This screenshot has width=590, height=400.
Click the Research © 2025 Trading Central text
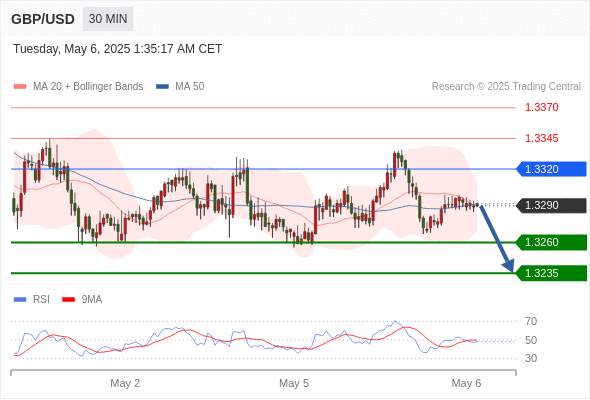click(x=506, y=87)
